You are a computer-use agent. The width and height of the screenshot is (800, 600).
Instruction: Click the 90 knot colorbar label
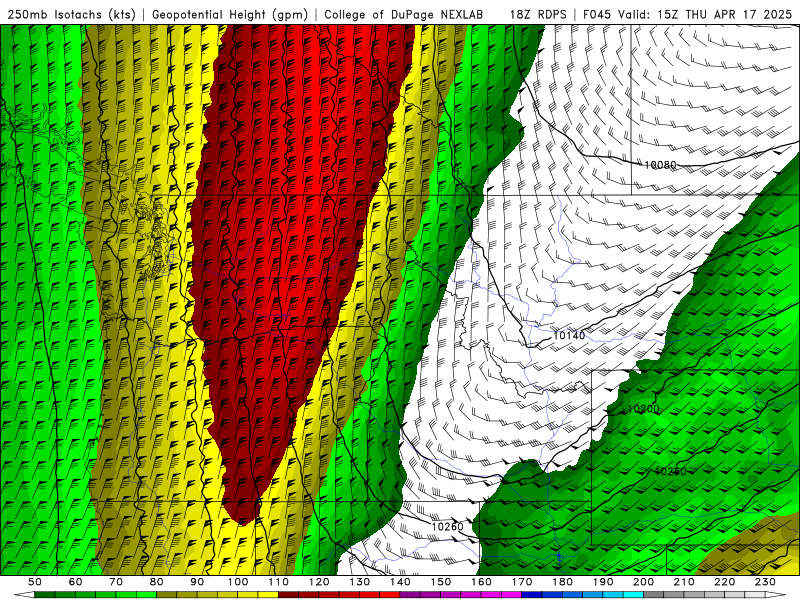point(197,582)
